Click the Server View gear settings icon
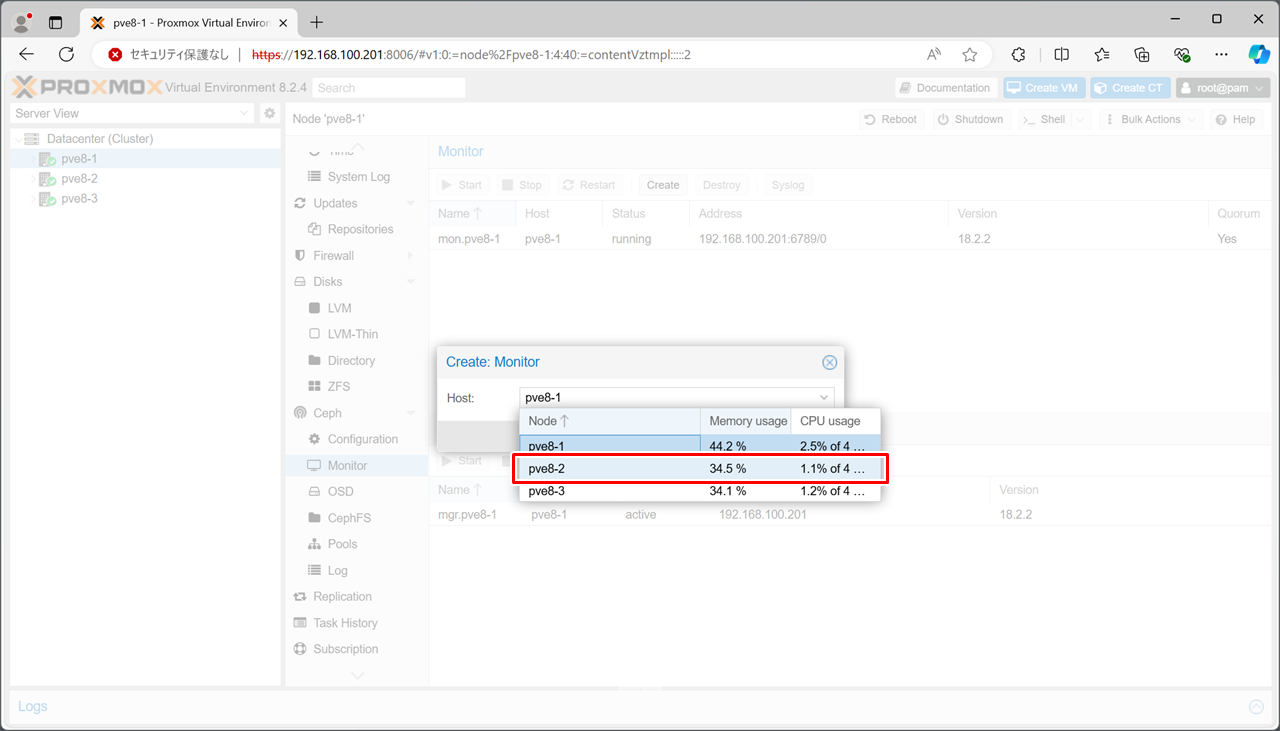This screenshot has height=731, width=1280. [x=269, y=114]
